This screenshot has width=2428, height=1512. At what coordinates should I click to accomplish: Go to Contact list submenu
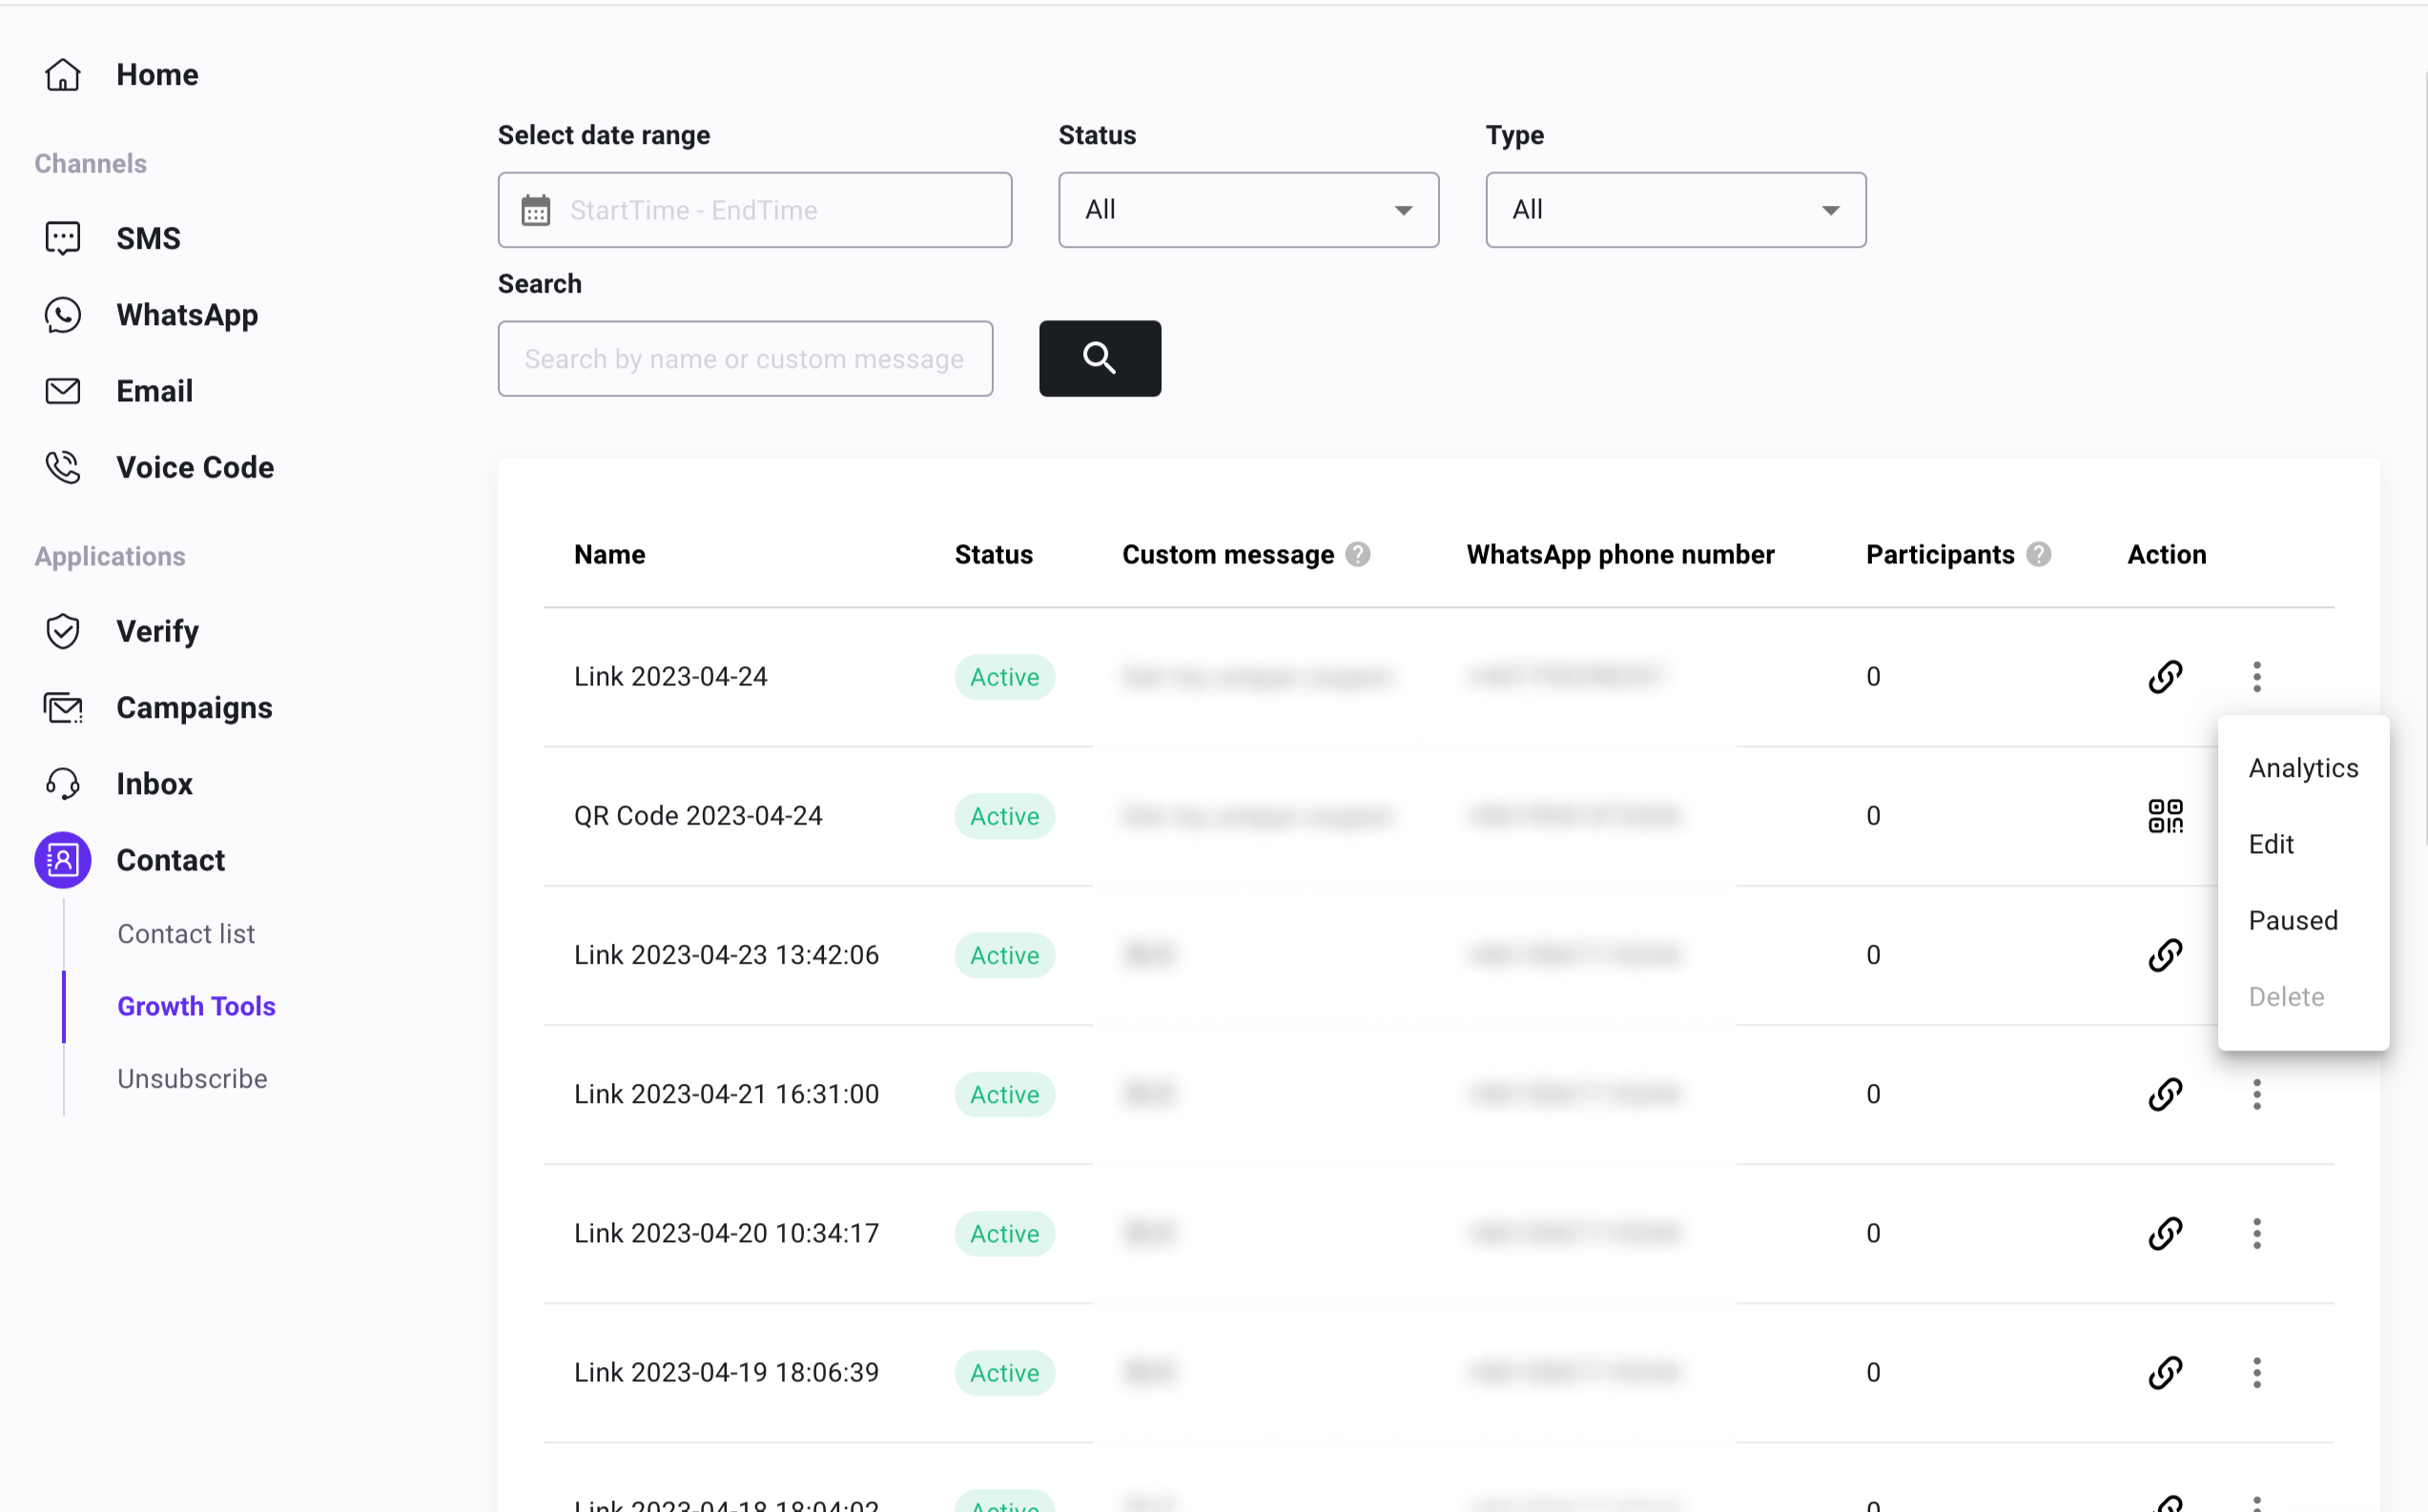[x=186, y=933]
